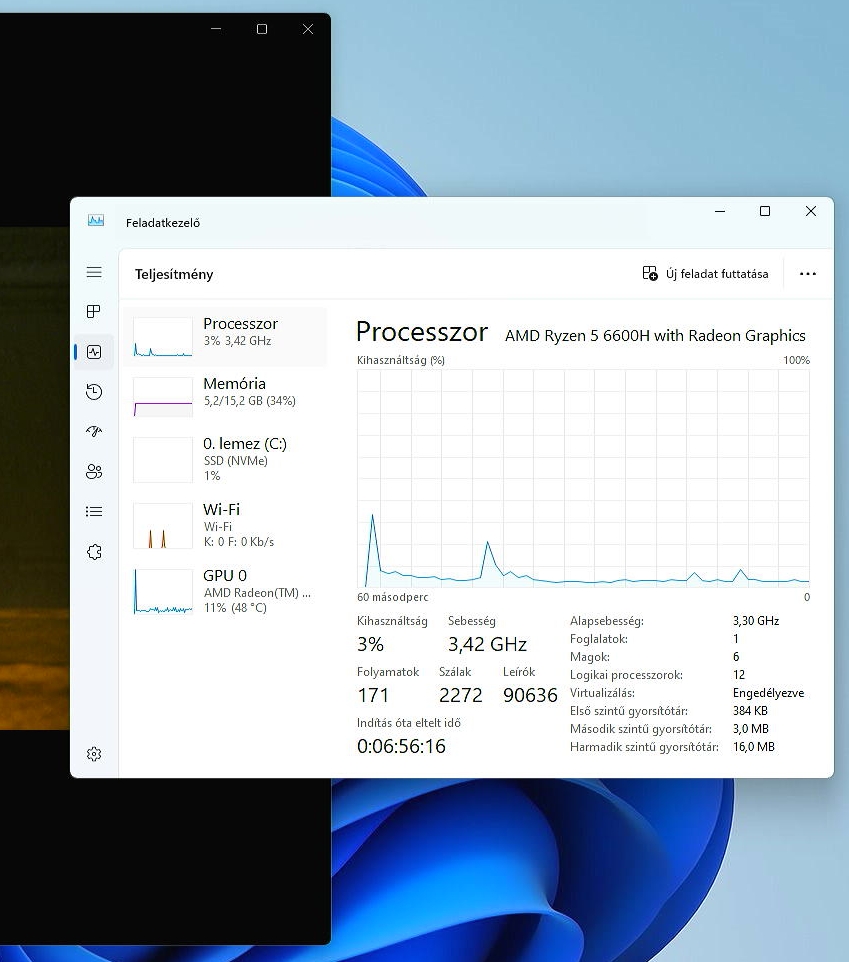Open the hamburger navigation menu
The width and height of the screenshot is (849, 962).
coord(94,272)
